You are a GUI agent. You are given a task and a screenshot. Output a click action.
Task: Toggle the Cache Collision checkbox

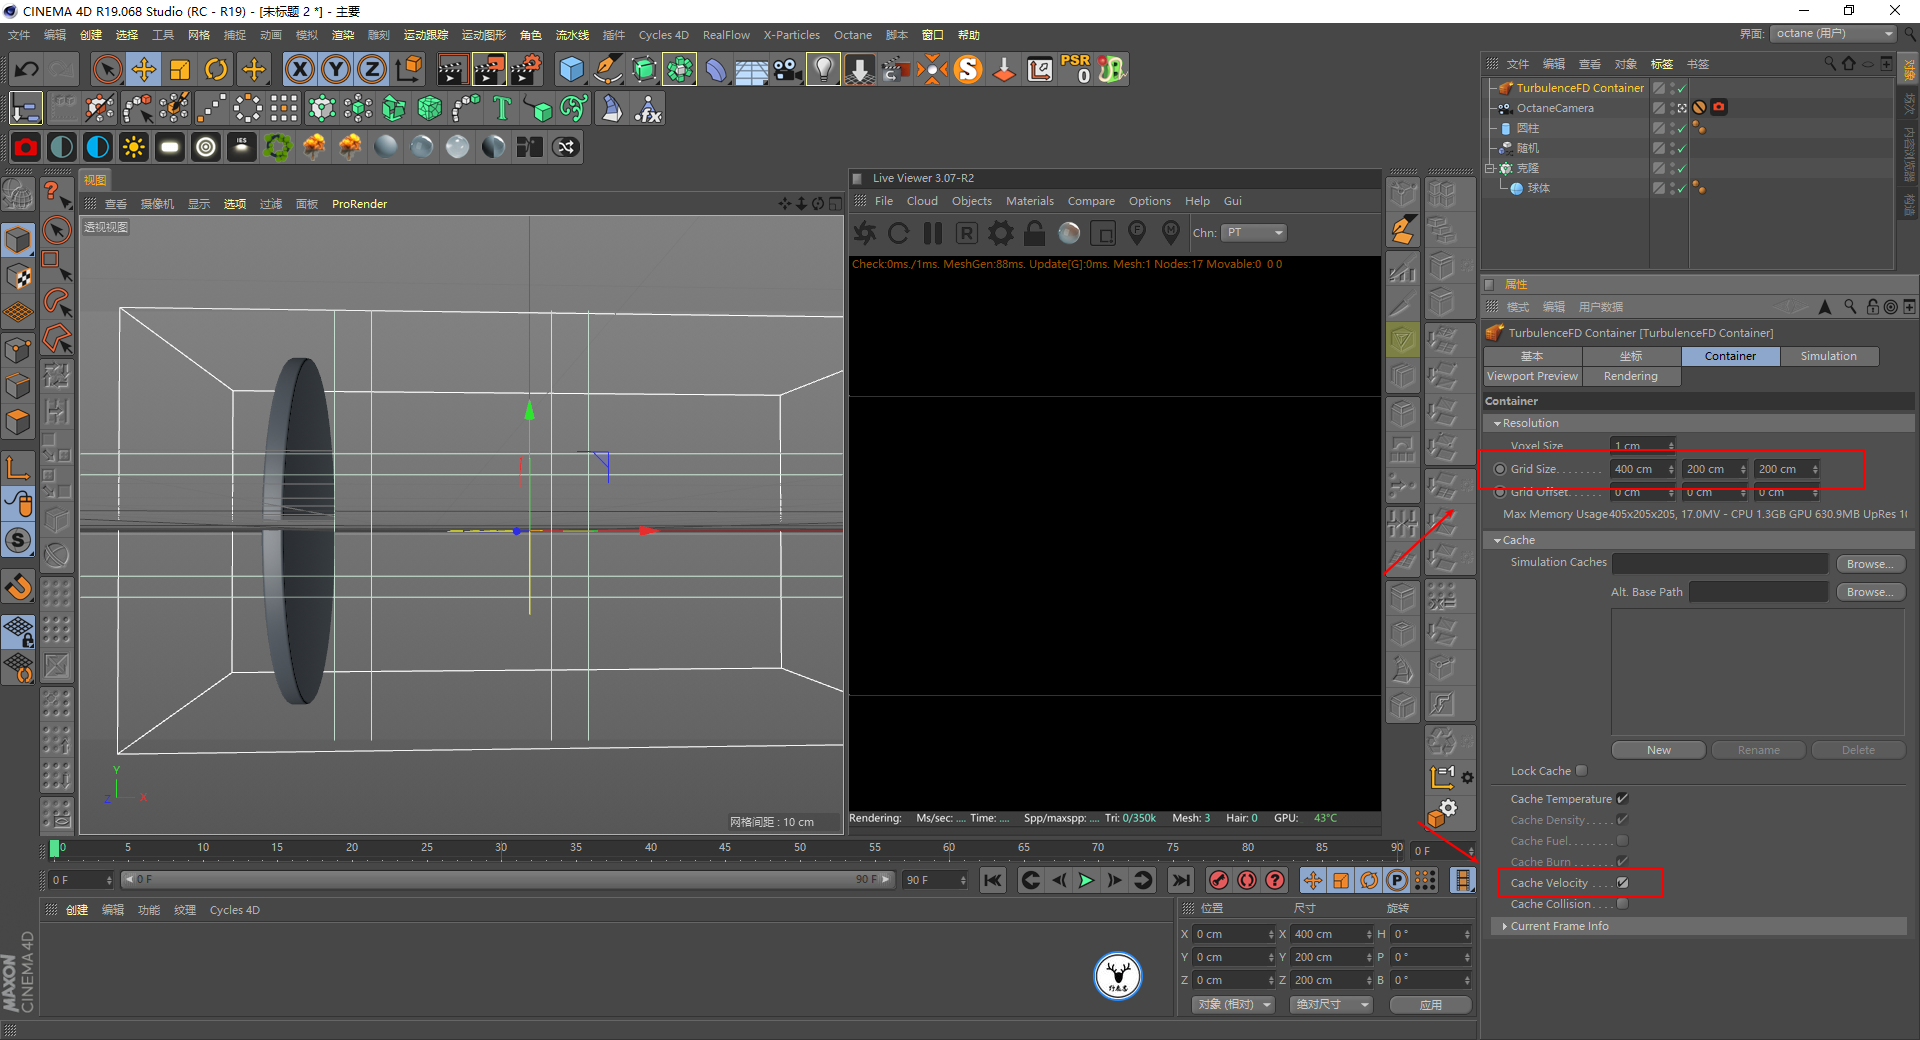coord(1622,904)
